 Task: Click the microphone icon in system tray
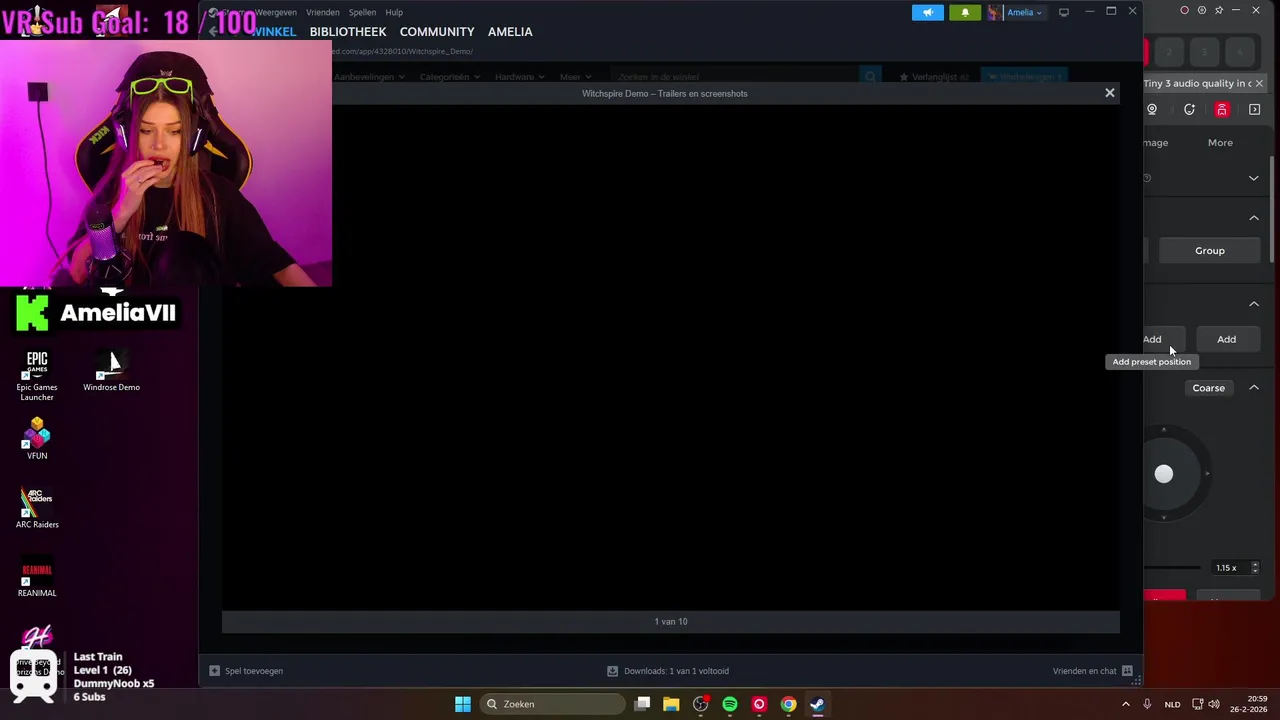(x=1147, y=704)
